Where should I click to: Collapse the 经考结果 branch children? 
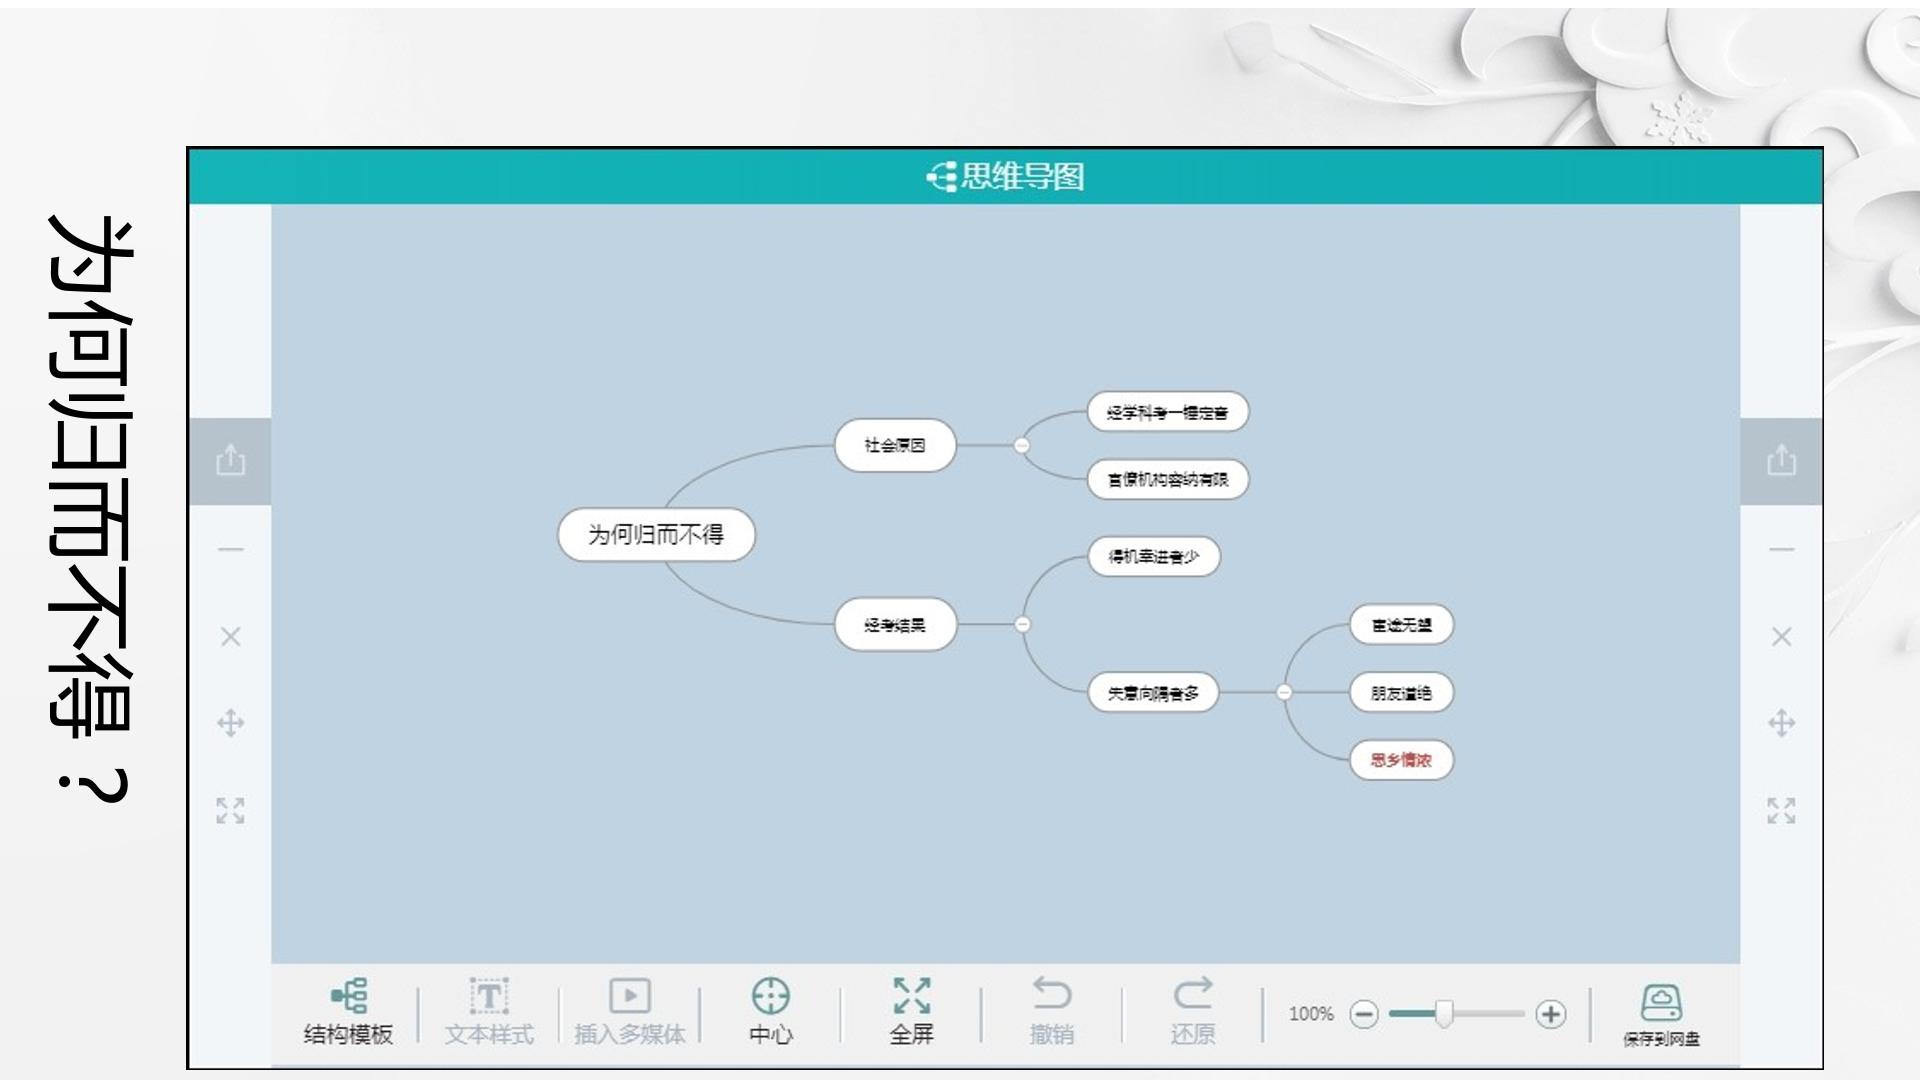(1022, 624)
